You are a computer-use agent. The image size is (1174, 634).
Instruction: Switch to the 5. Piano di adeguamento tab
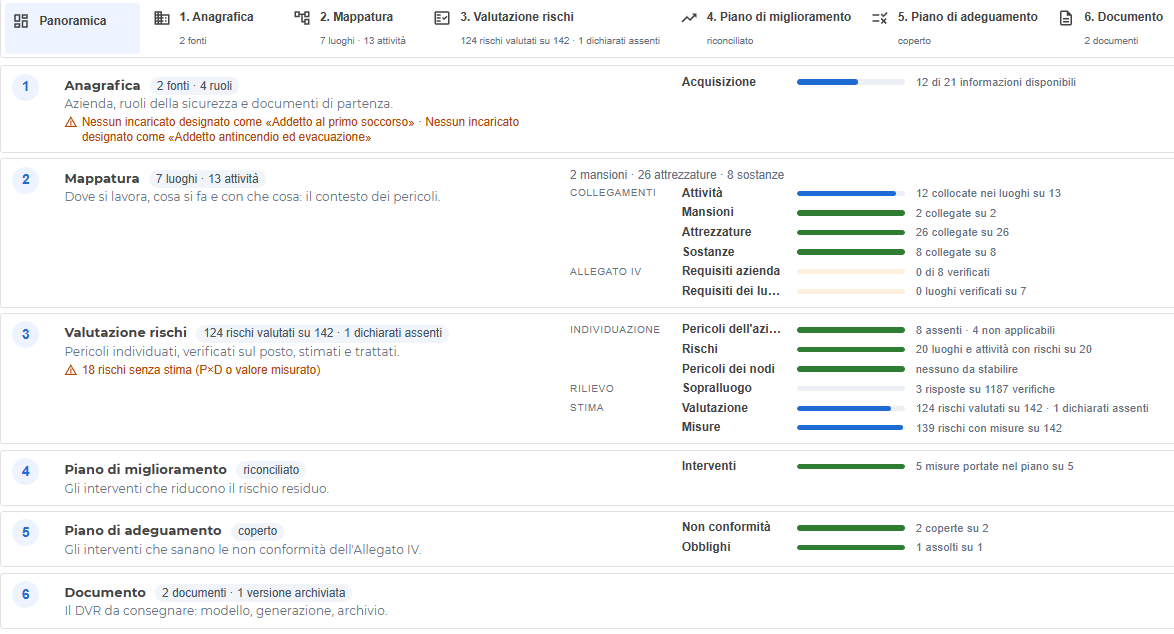(955, 28)
